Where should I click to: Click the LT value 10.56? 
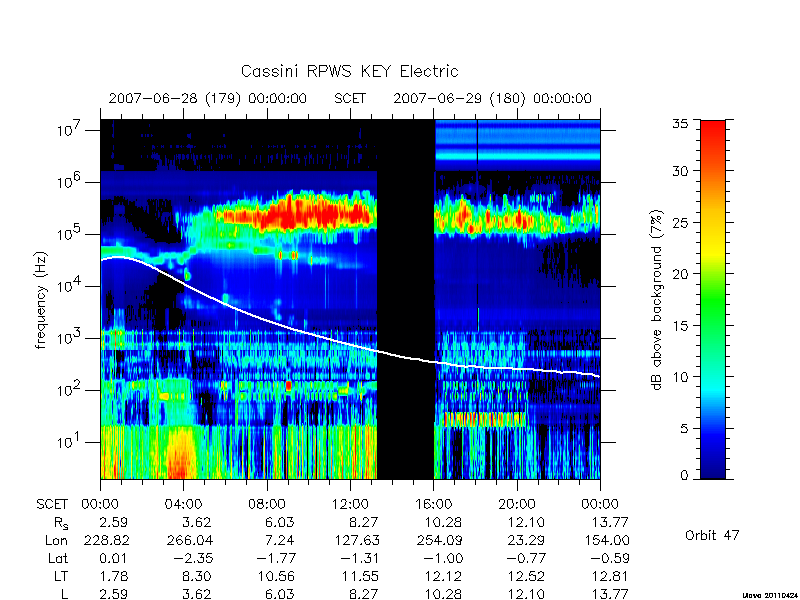(x=275, y=577)
